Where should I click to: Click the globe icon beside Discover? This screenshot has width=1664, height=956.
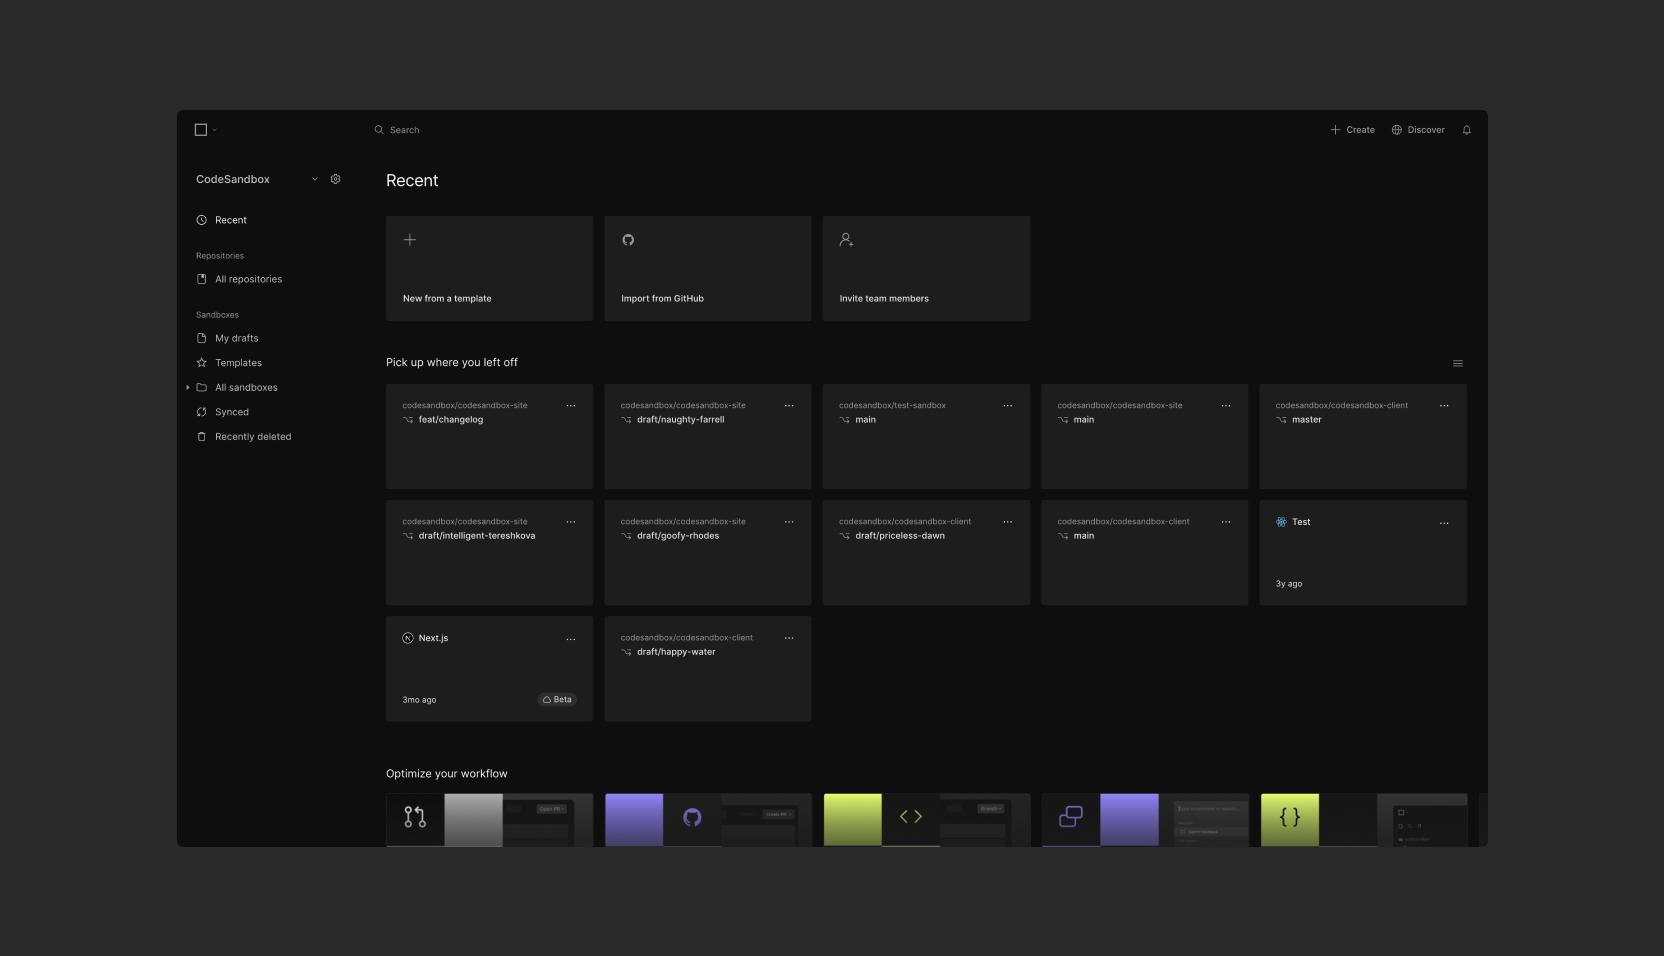coord(1396,130)
